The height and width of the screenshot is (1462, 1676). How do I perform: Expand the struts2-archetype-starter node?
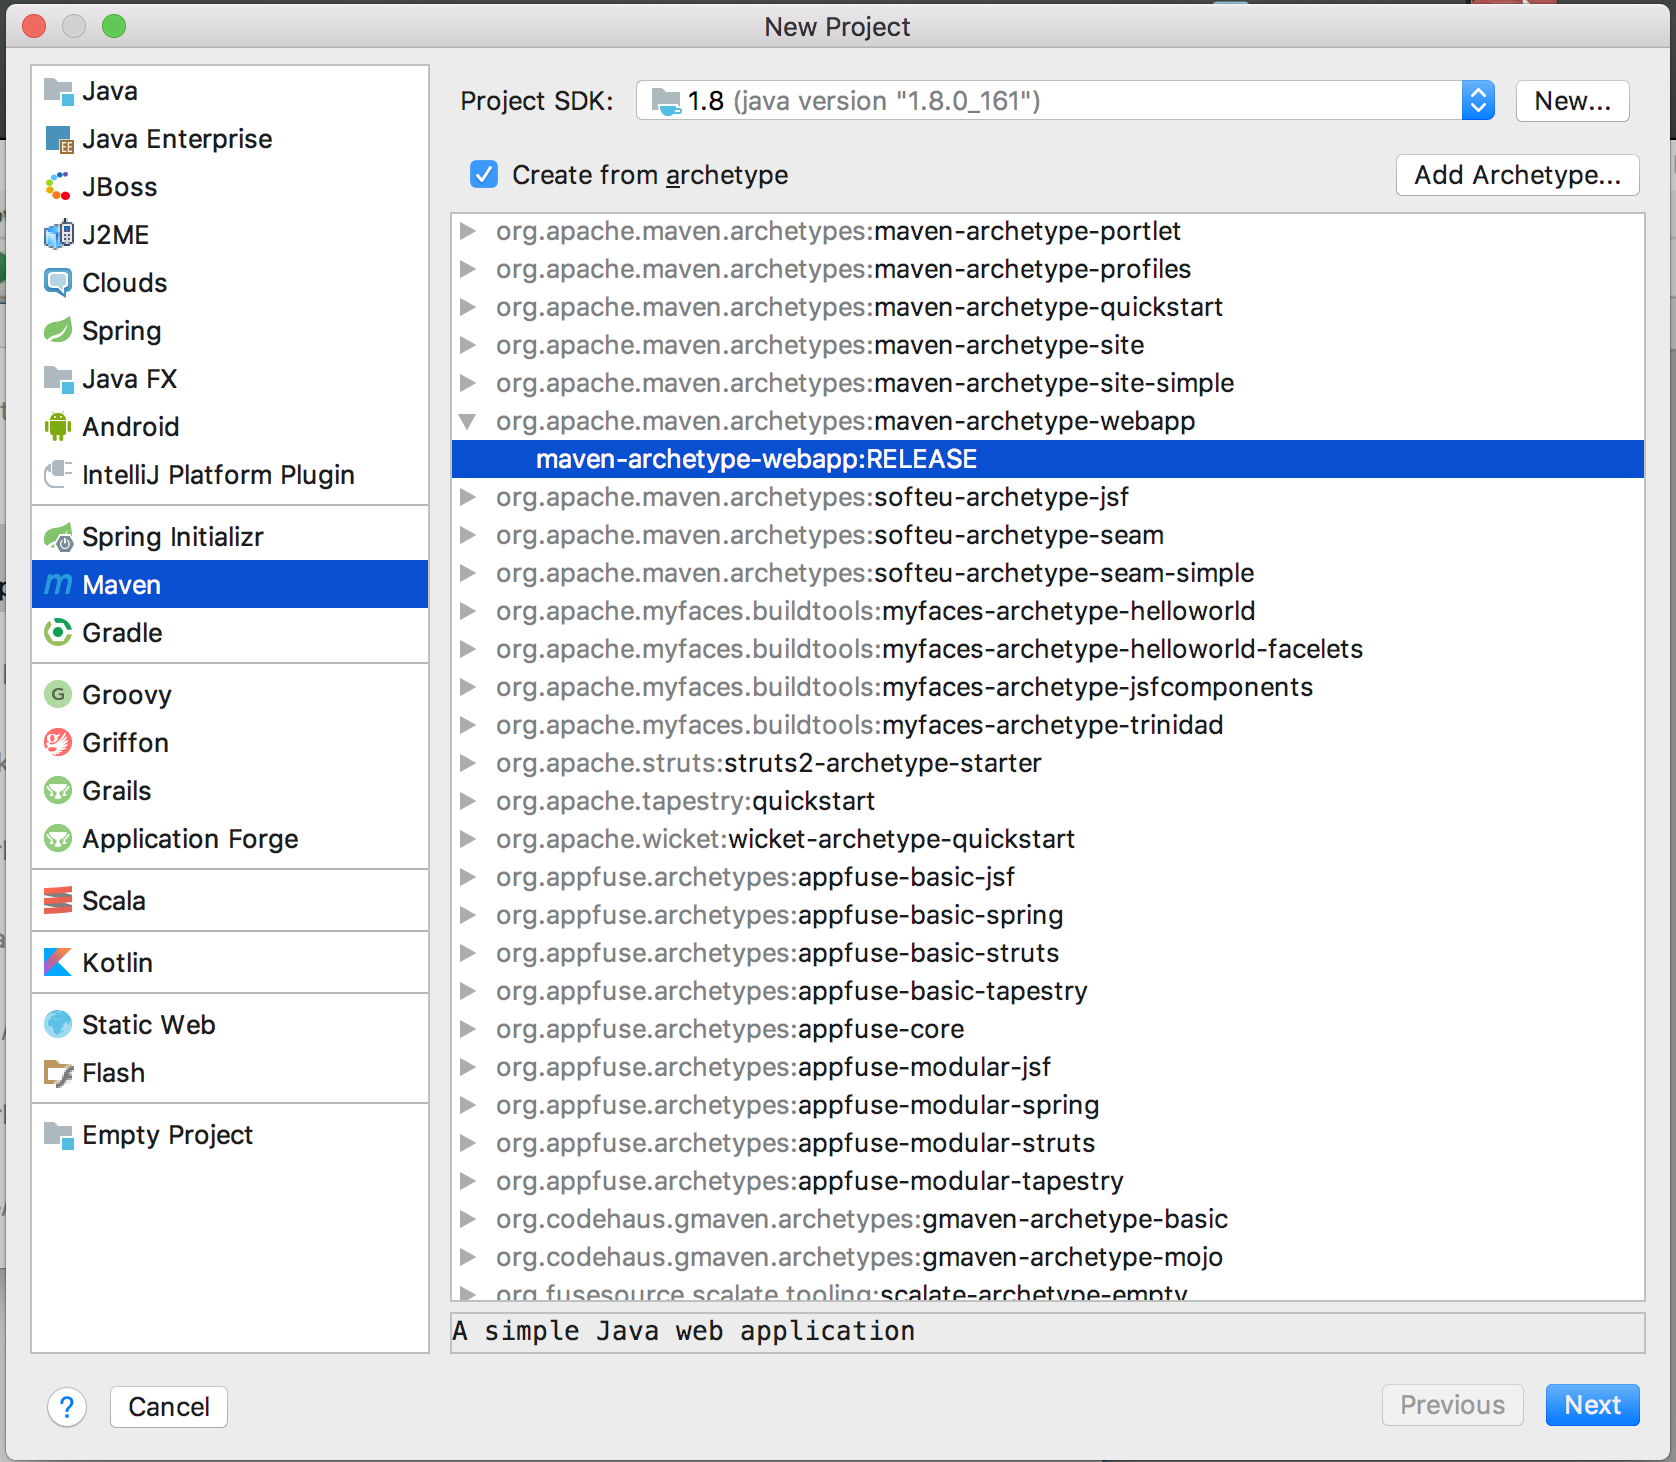click(x=467, y=763)
